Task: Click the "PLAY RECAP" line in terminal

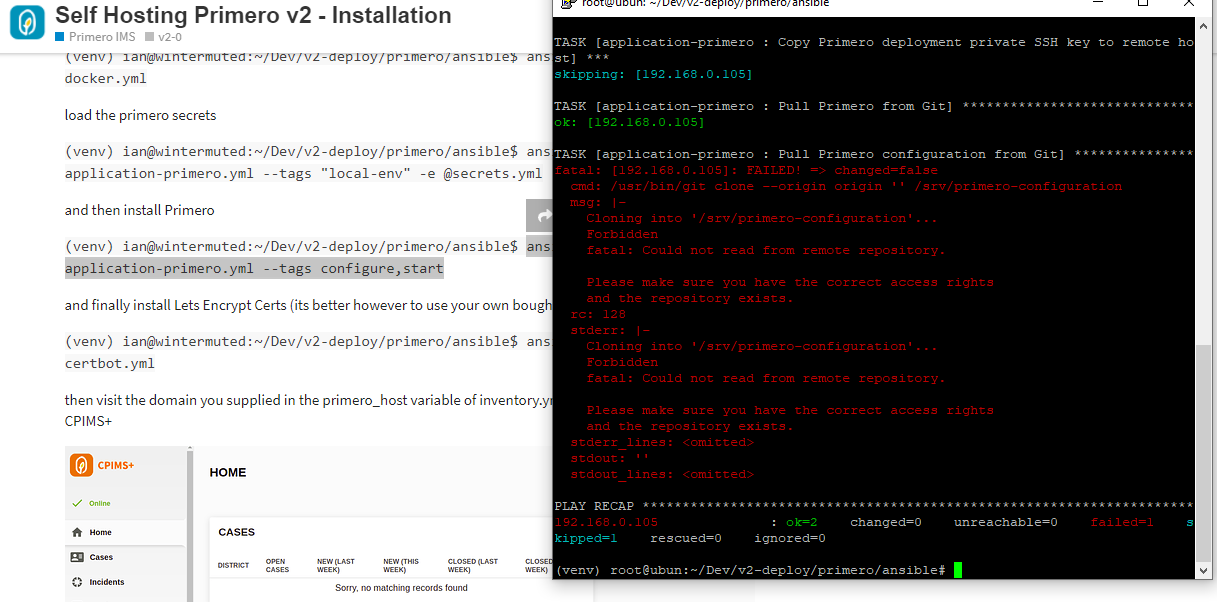Action: 873,506
